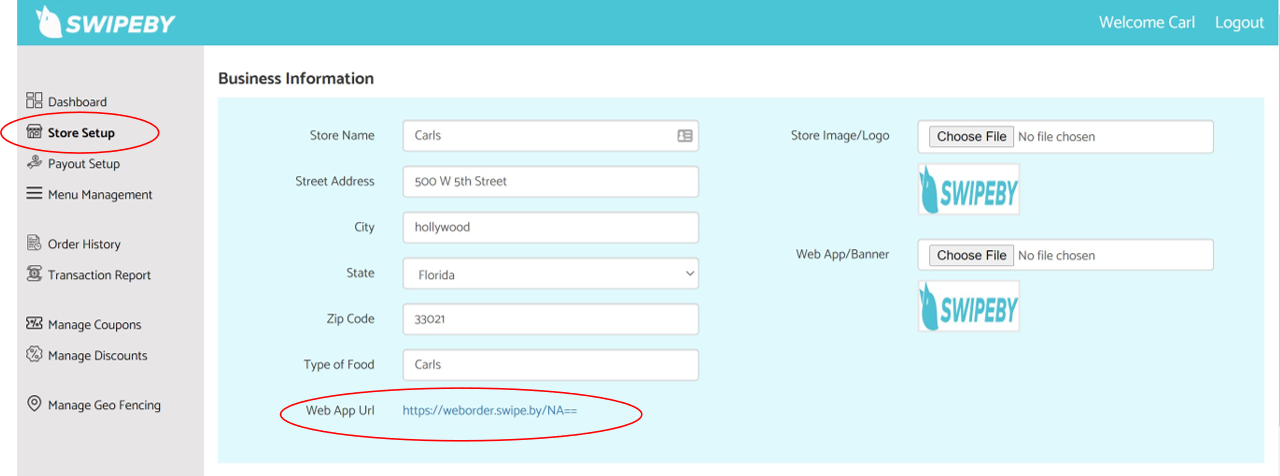Click the Store Image/Logo preview thumbnail
The image size is (1280, 476).
pos(969,189)
